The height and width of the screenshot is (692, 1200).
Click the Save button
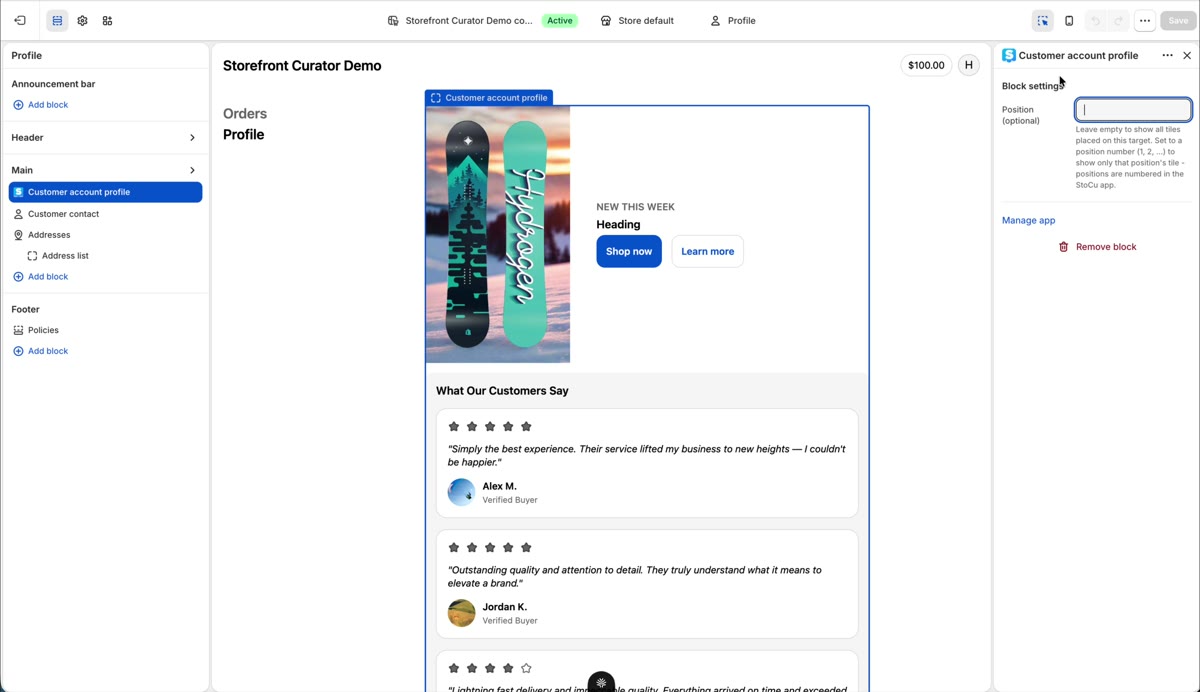[x=1178, y=20]
